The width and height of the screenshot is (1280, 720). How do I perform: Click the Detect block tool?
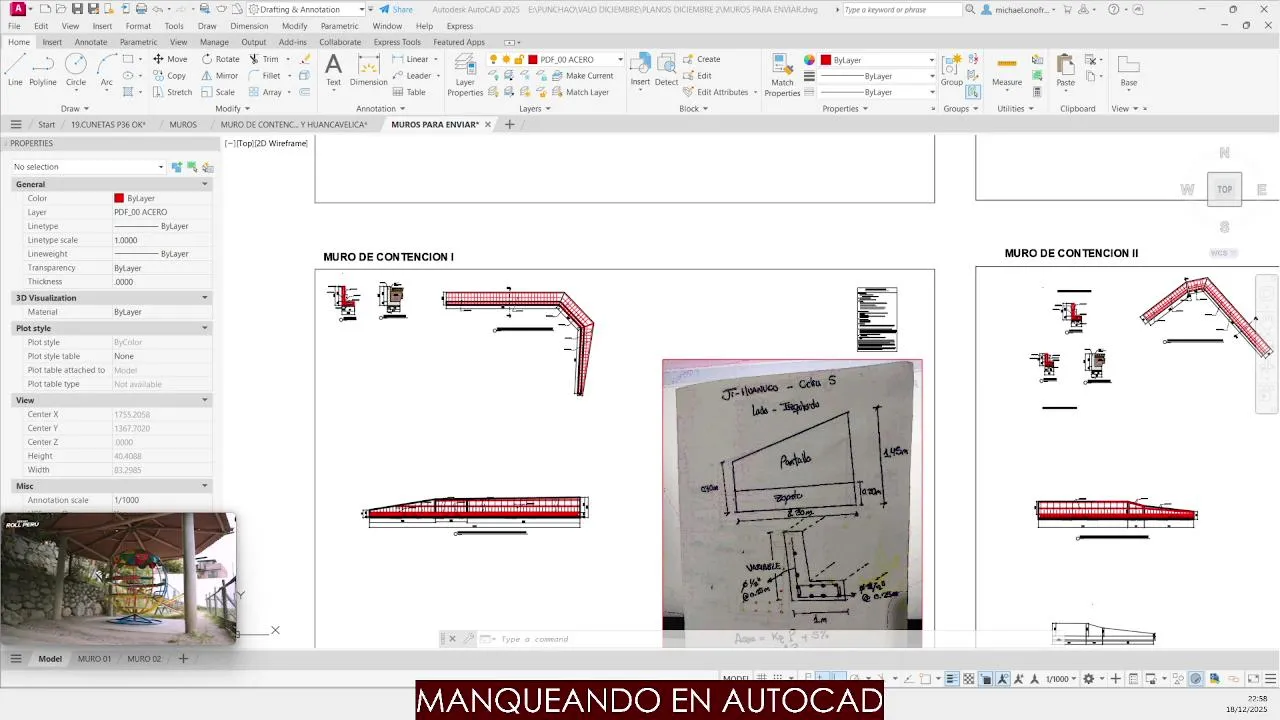tap(666, 70)
